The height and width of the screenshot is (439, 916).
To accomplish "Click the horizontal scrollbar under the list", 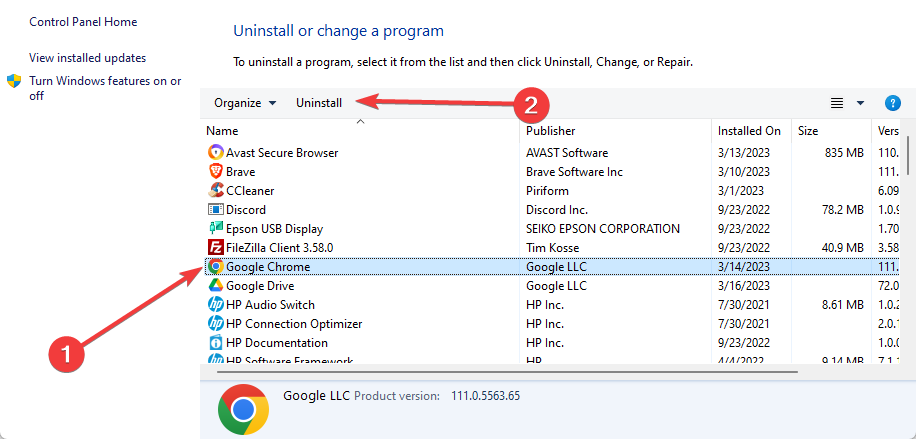I will point(506,371).
